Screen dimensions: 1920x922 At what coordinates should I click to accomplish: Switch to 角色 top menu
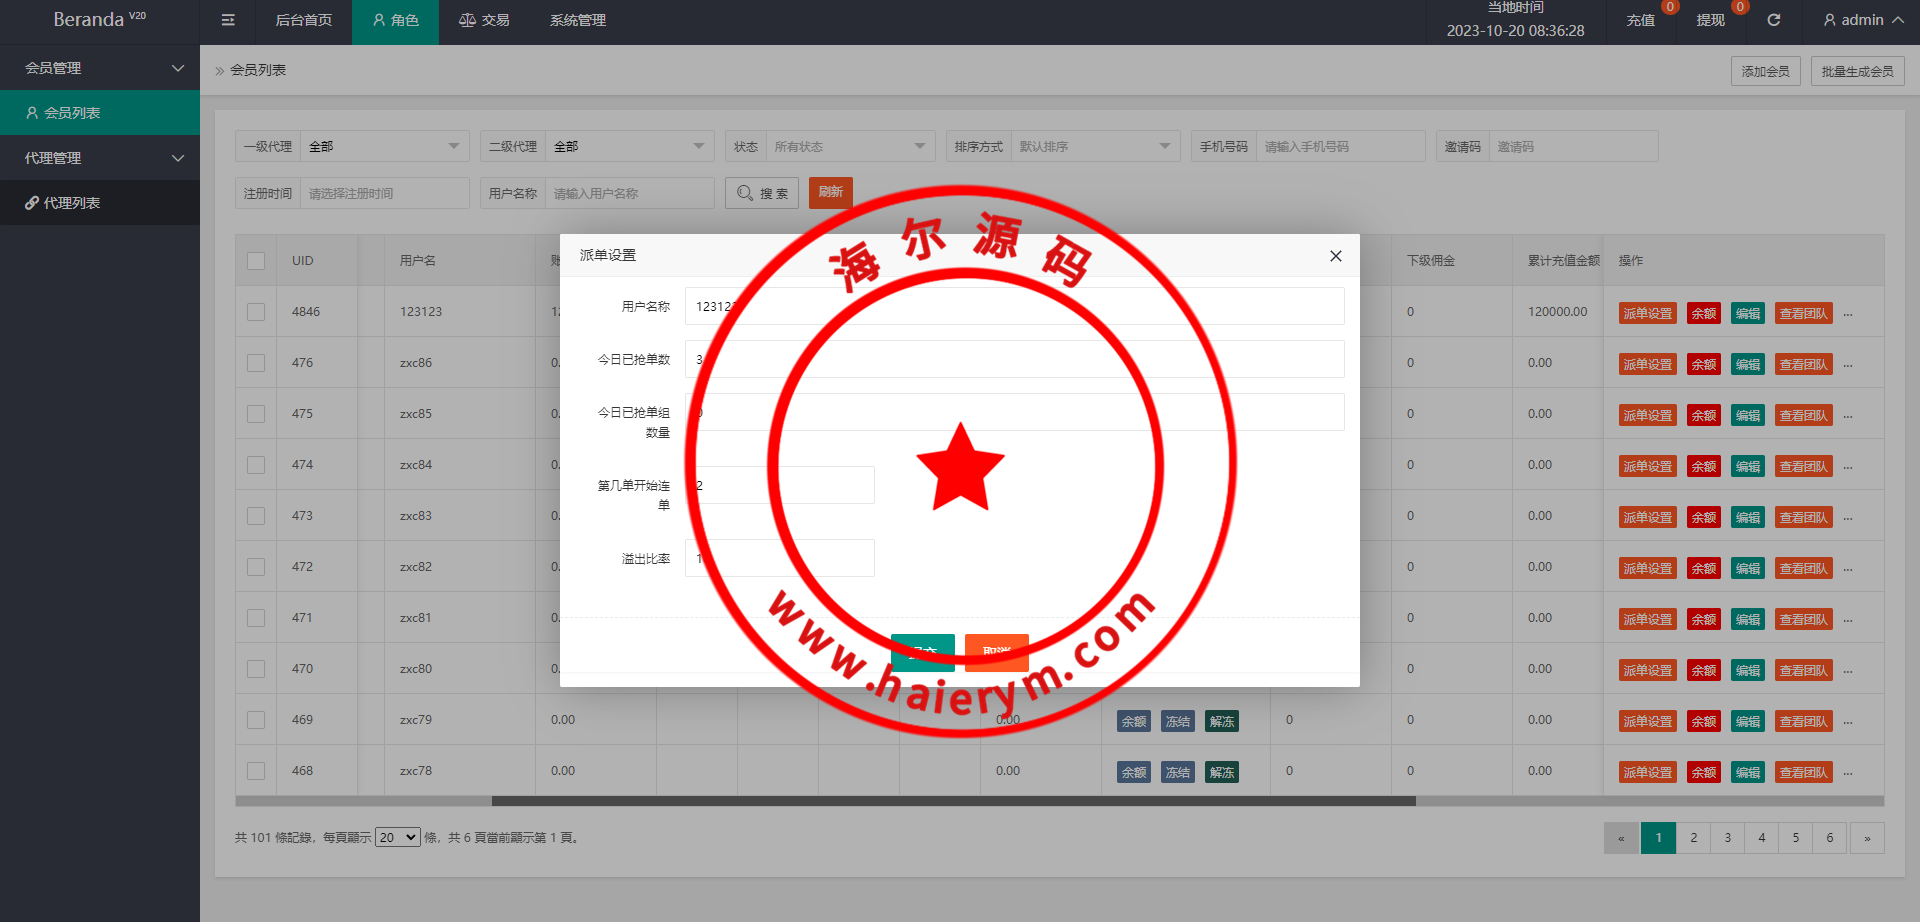[395, 21]
